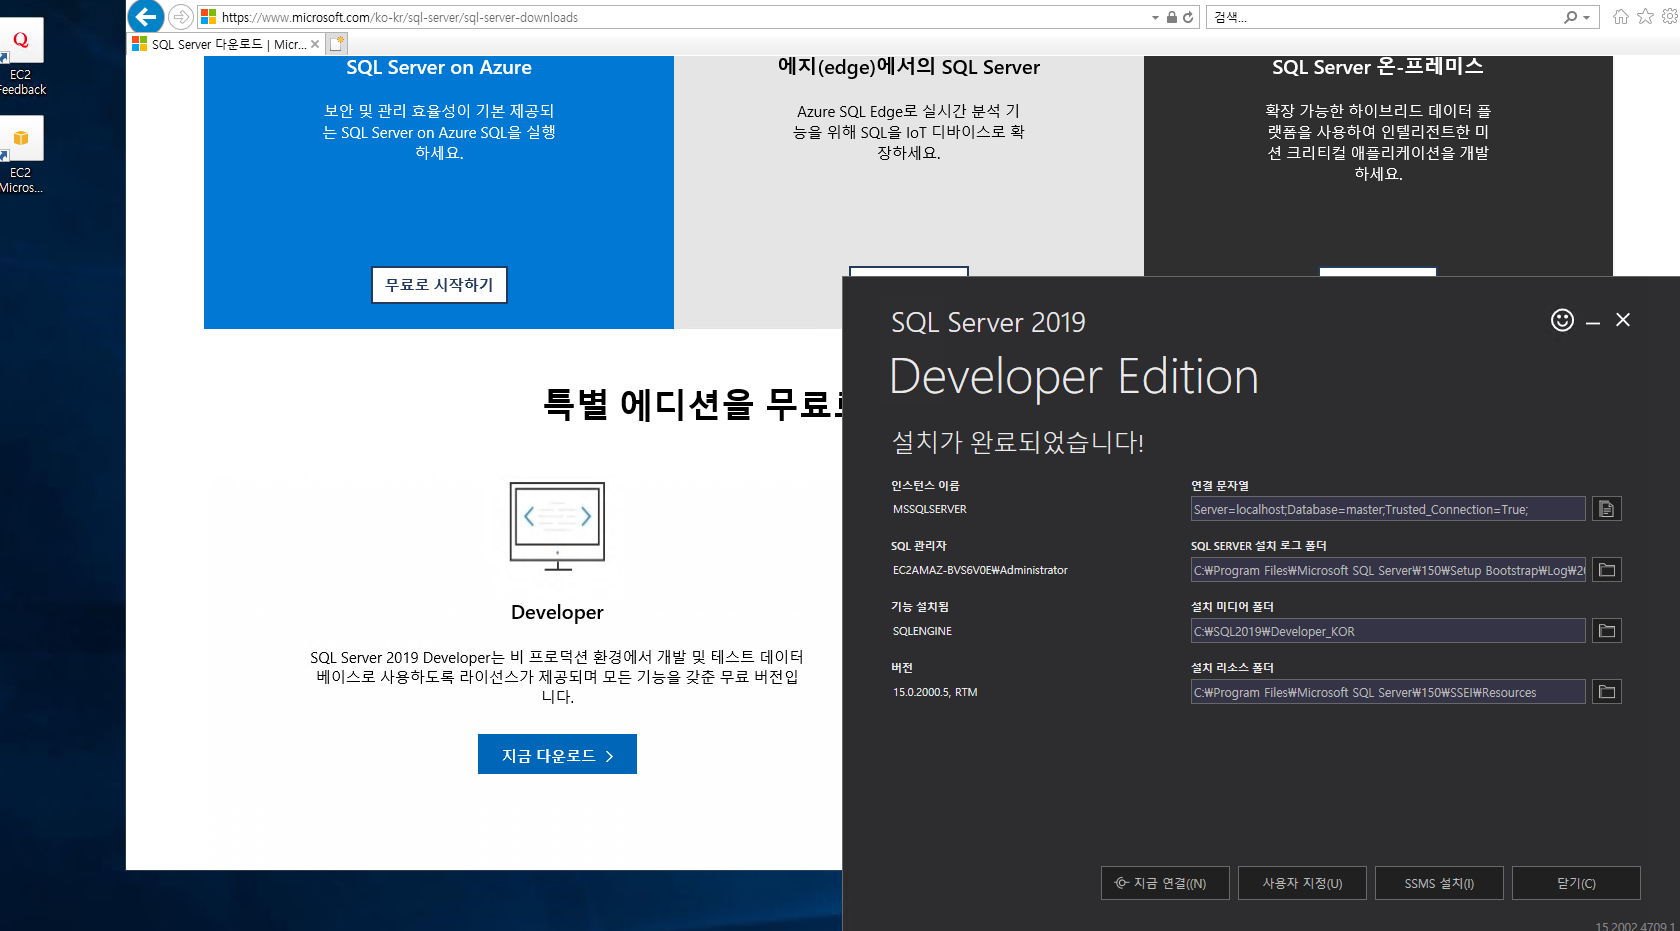Viewport: 1680px width, 931px height.
Task: Open the installation media folder icon
Action: (1606, 631)
